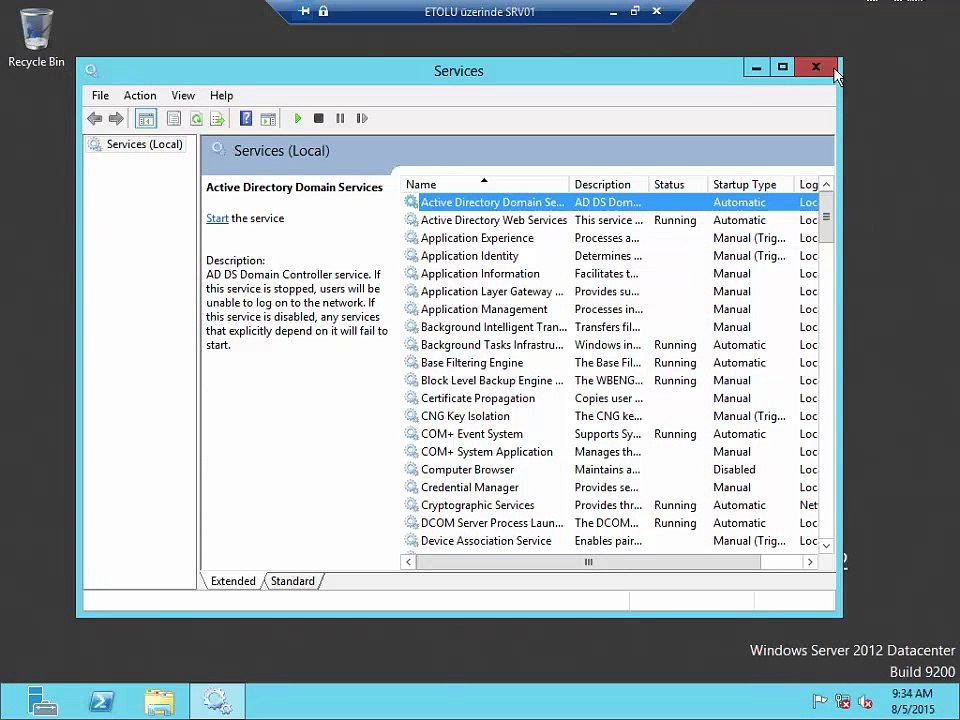Screen dimensions: 960x720
Task: Select the Application Information service
Action: [x=610, y=273]
